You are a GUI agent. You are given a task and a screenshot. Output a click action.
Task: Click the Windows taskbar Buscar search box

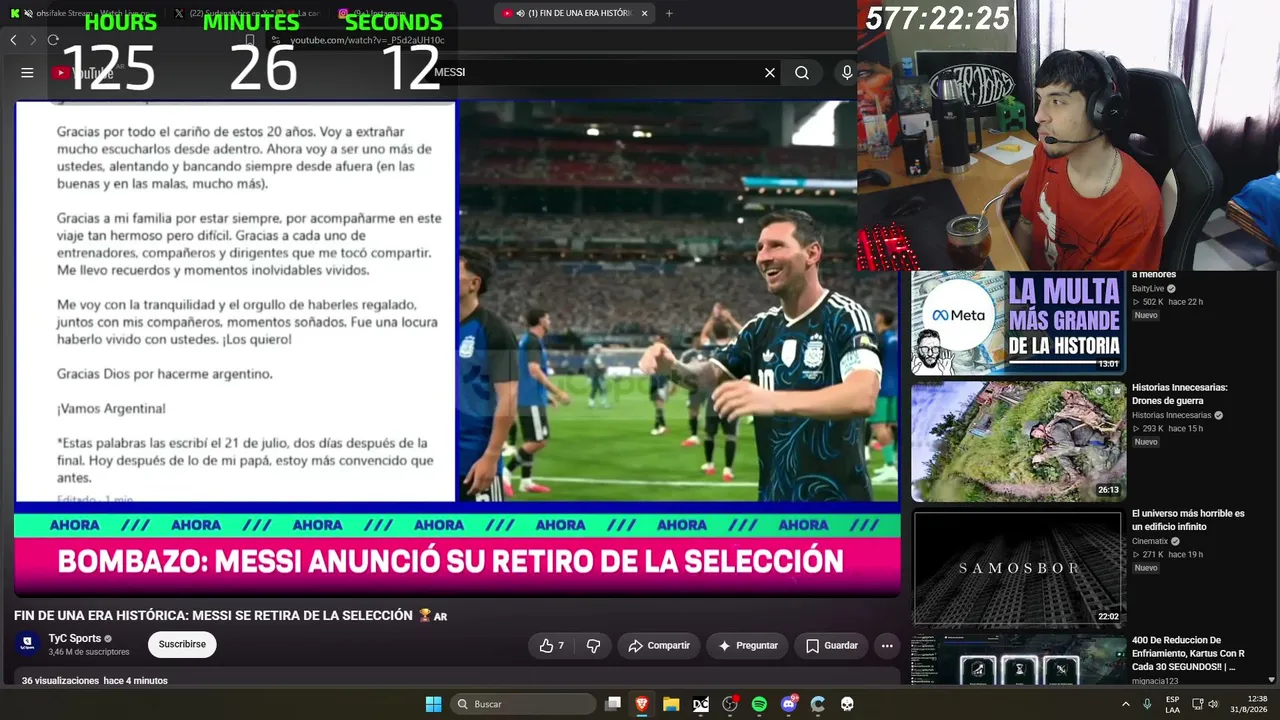(523, 704)
